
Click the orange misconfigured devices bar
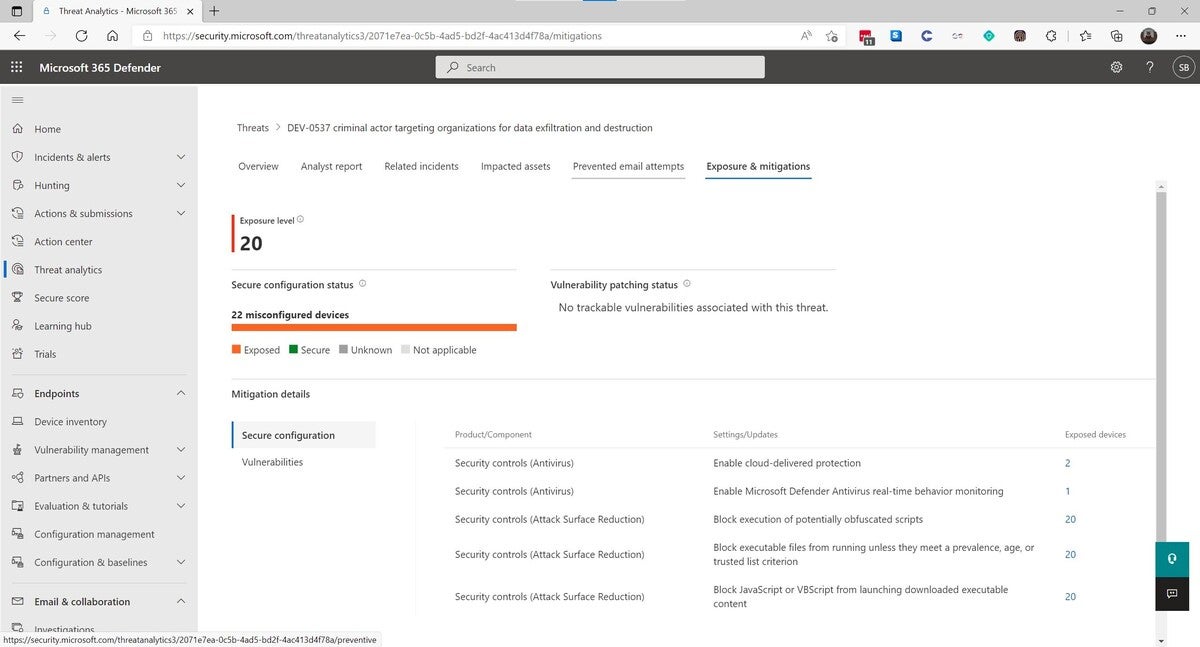tap(374, 327)
